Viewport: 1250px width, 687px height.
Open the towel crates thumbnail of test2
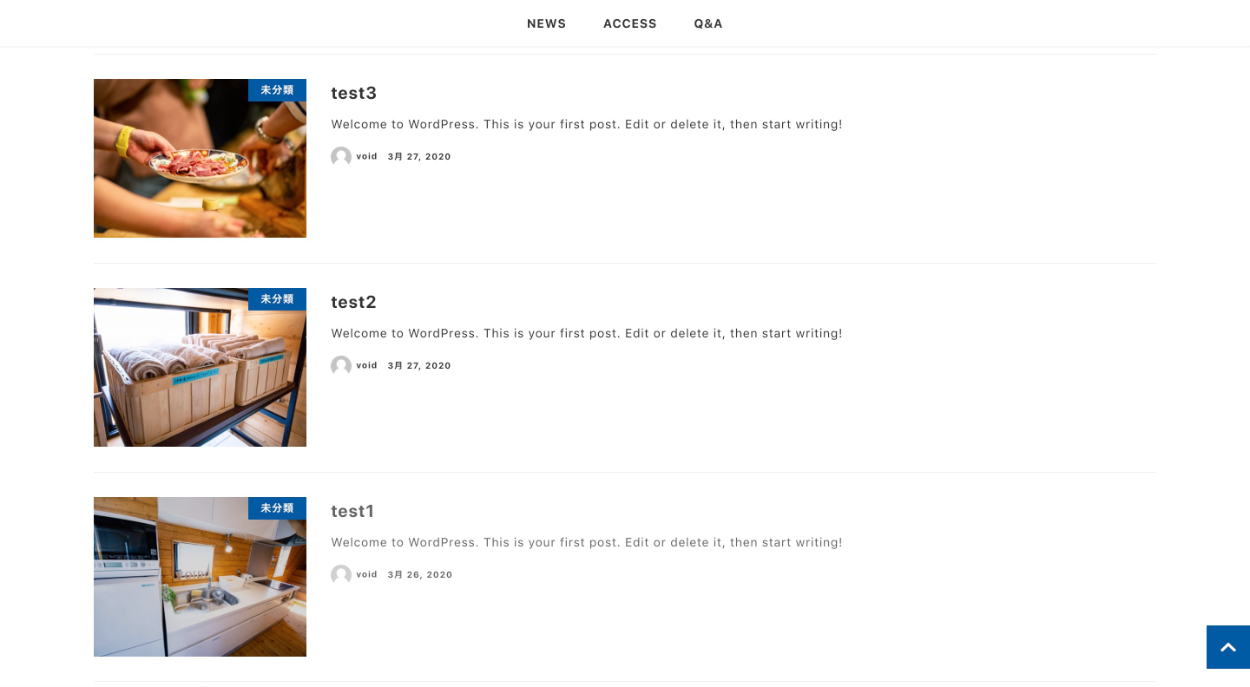(x=200, y=367)
